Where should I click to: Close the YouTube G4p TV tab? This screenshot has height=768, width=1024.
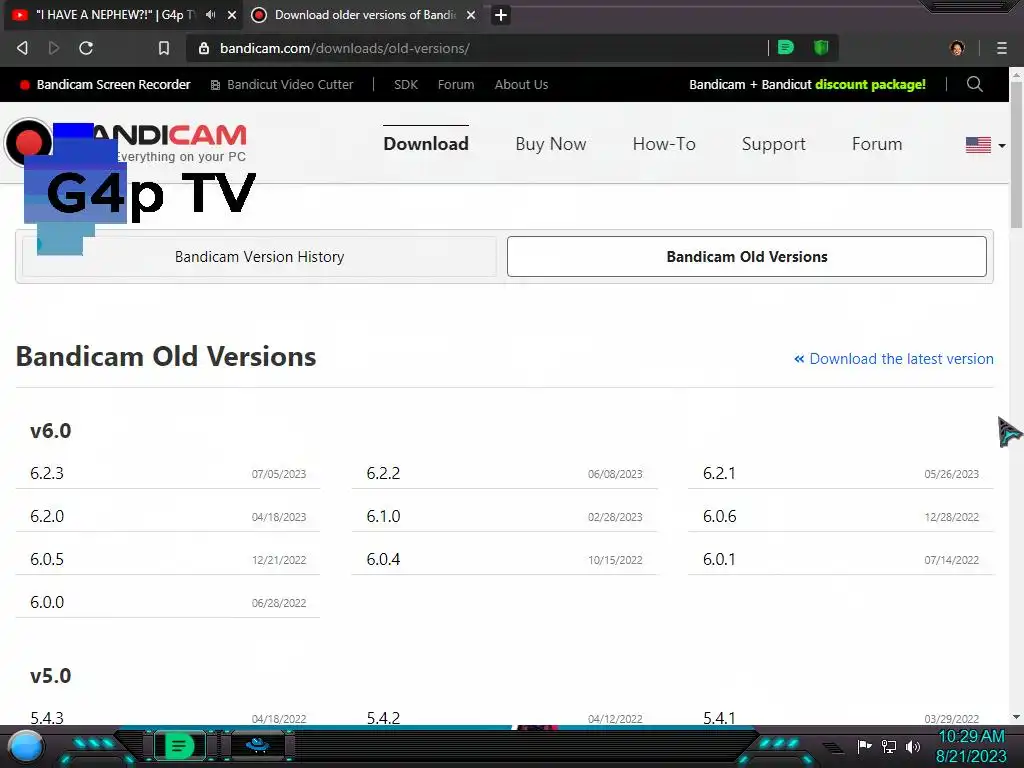point(232,15)
